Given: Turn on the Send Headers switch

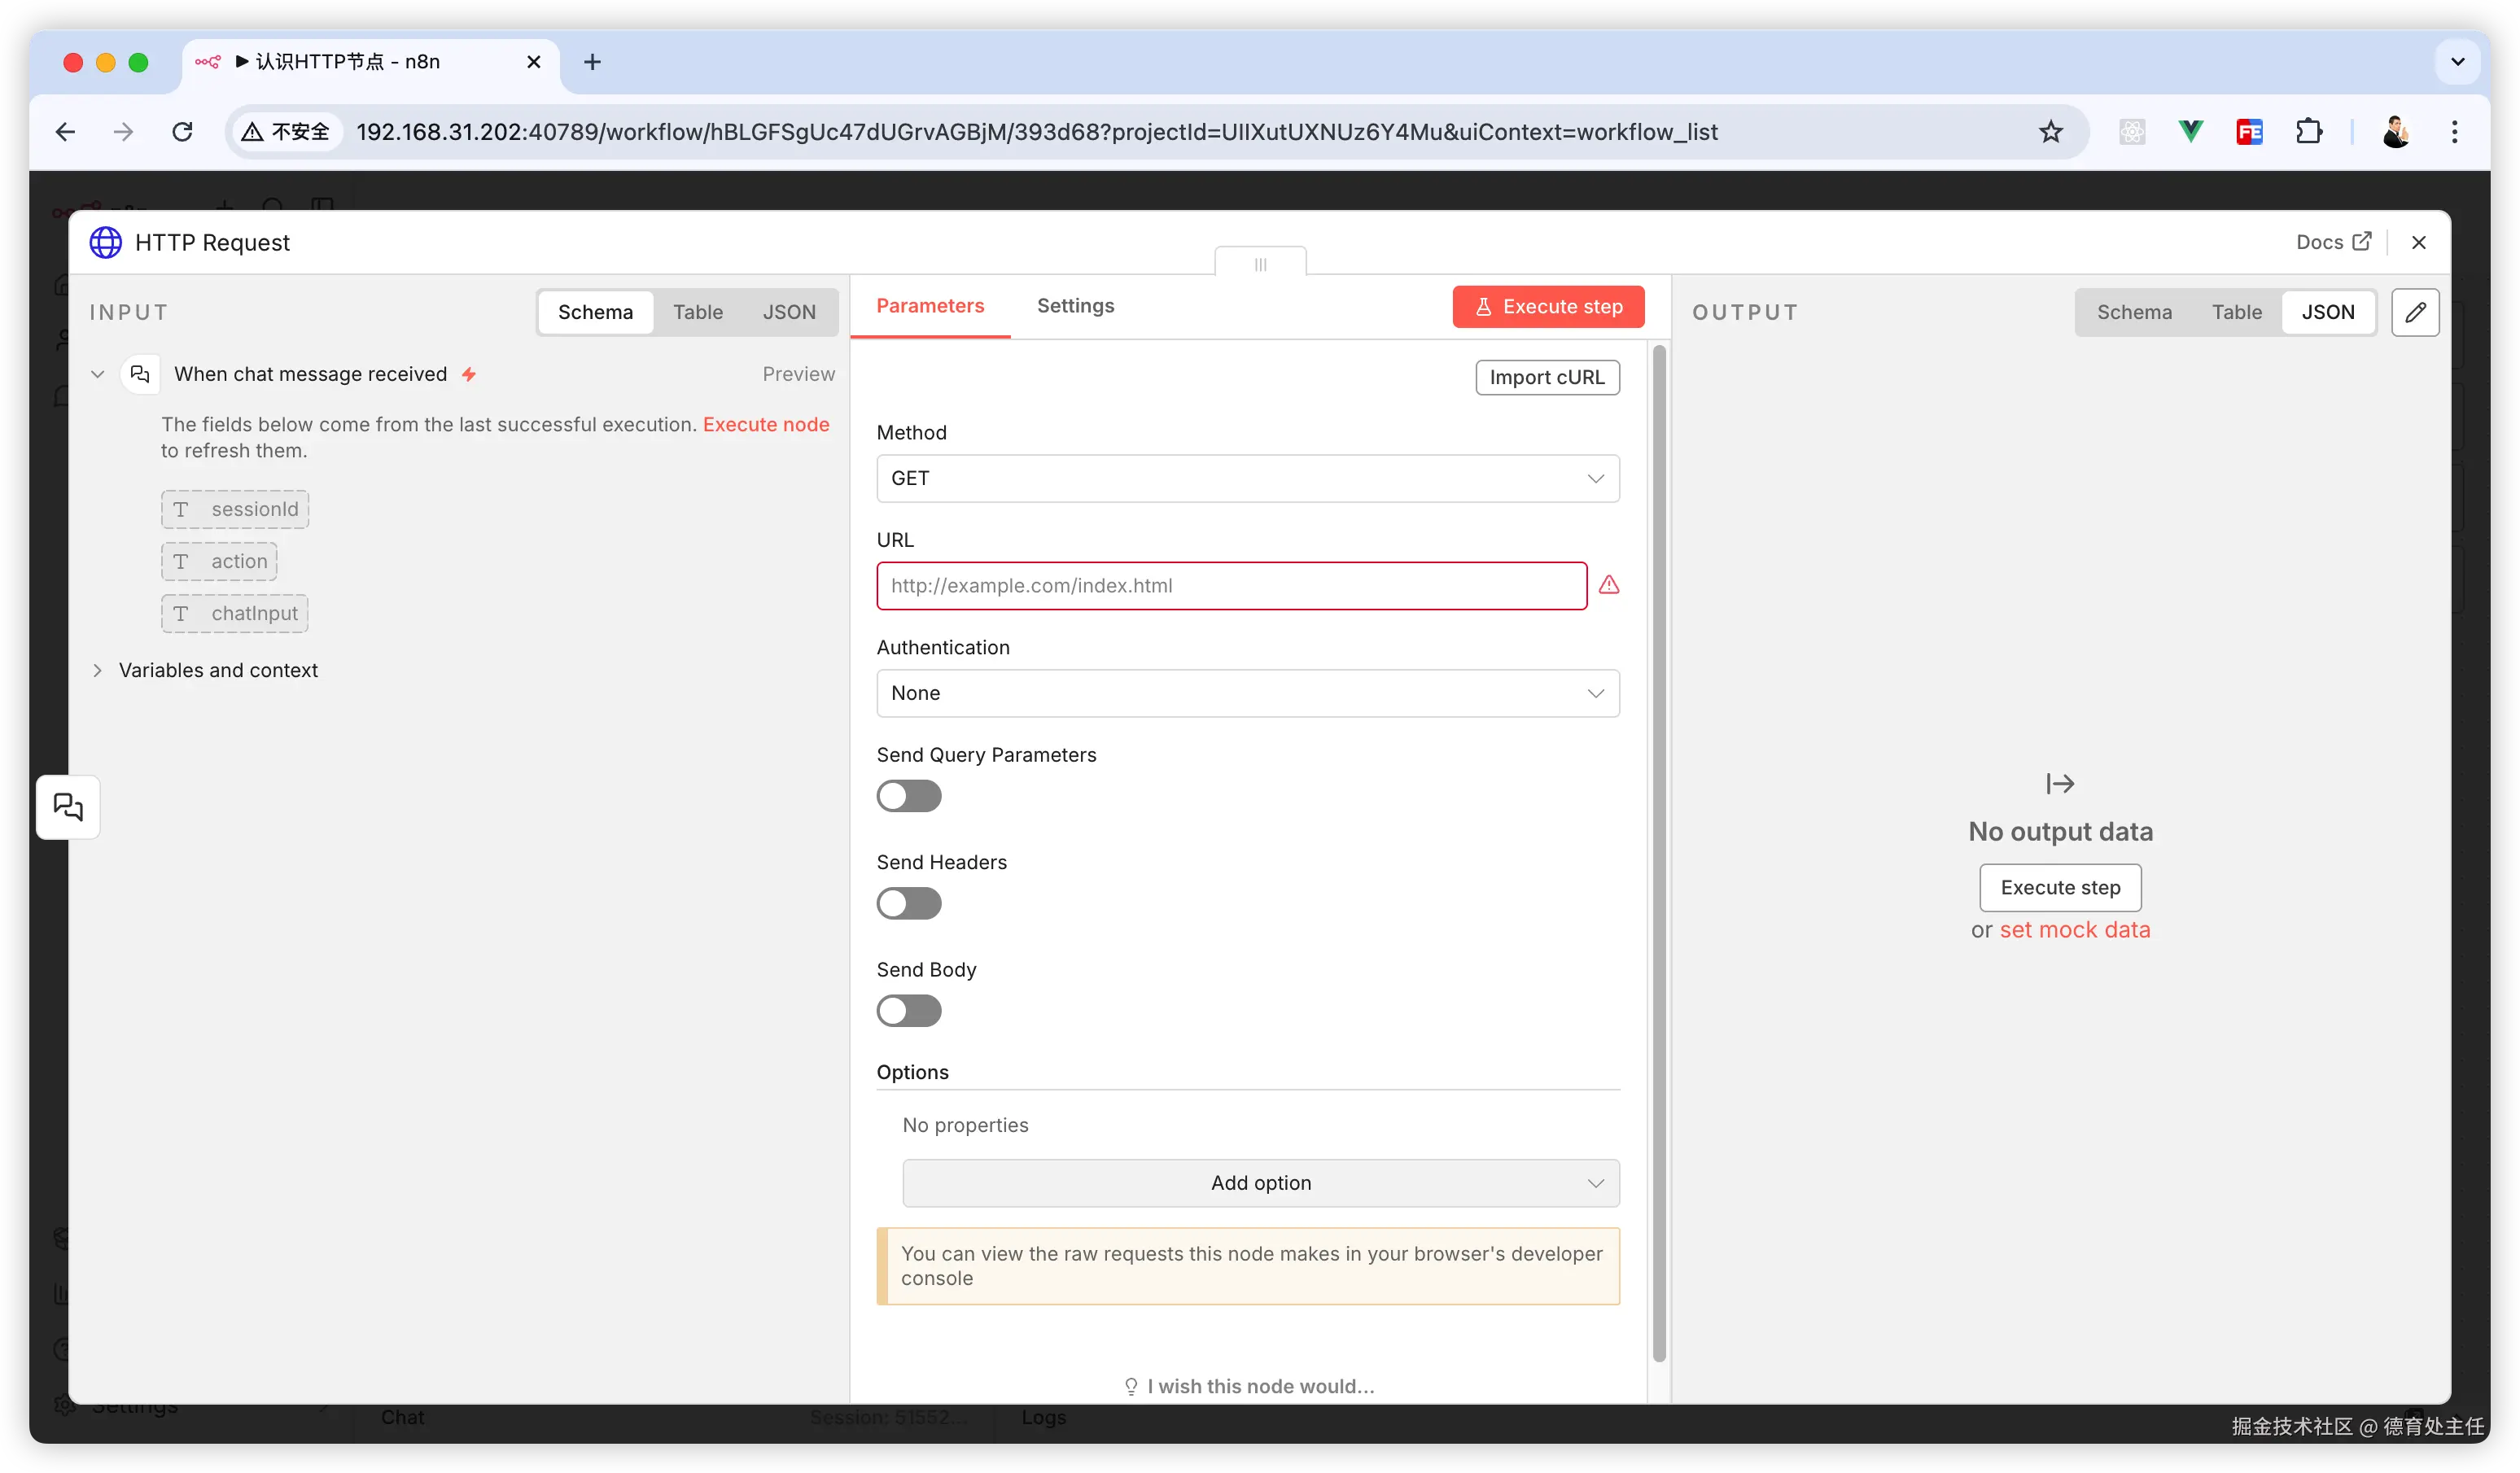Looking at the screenshot, I should pyautogui.click(x=908, y=903).
